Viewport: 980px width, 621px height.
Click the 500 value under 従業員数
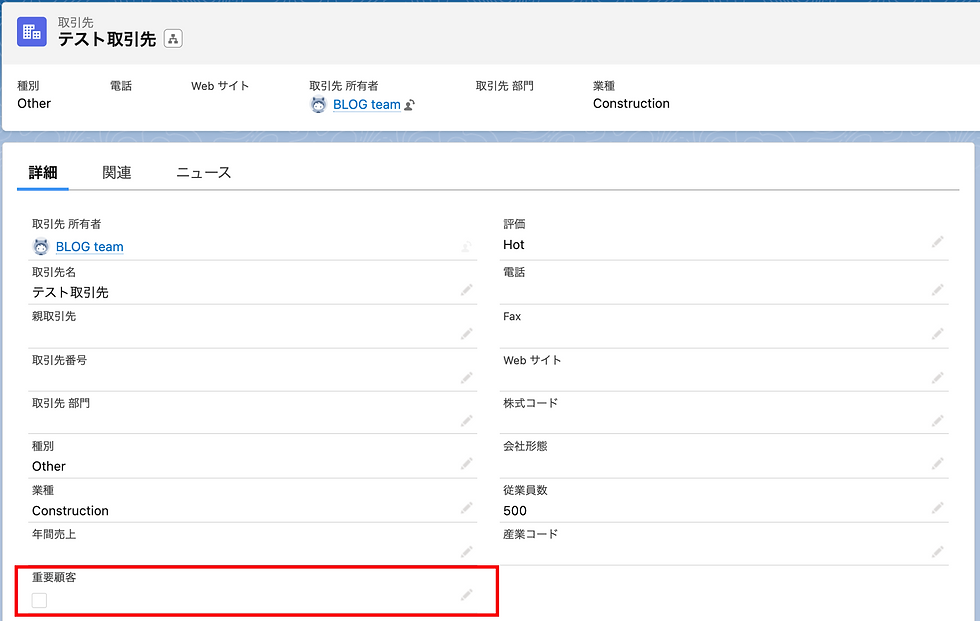pyautogui.click(x=515, y=511)
